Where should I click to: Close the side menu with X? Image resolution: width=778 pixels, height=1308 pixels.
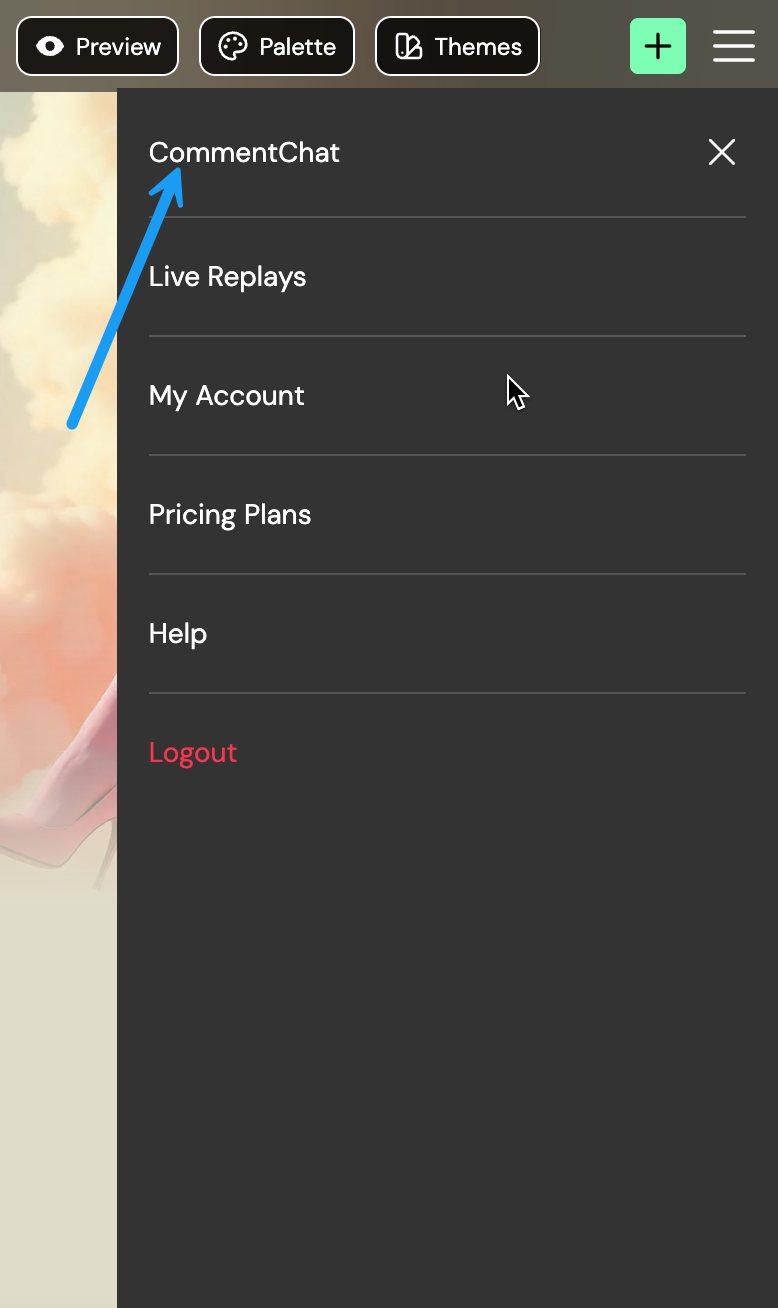[x=721, y=152]
